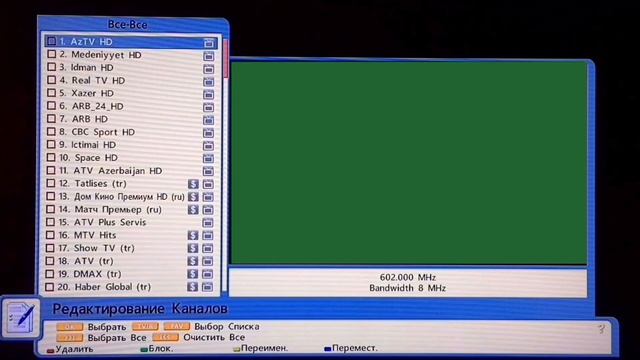Tick the checkbox for 4. Real TV HD
640x360 pixels.
tap(51, 80)
